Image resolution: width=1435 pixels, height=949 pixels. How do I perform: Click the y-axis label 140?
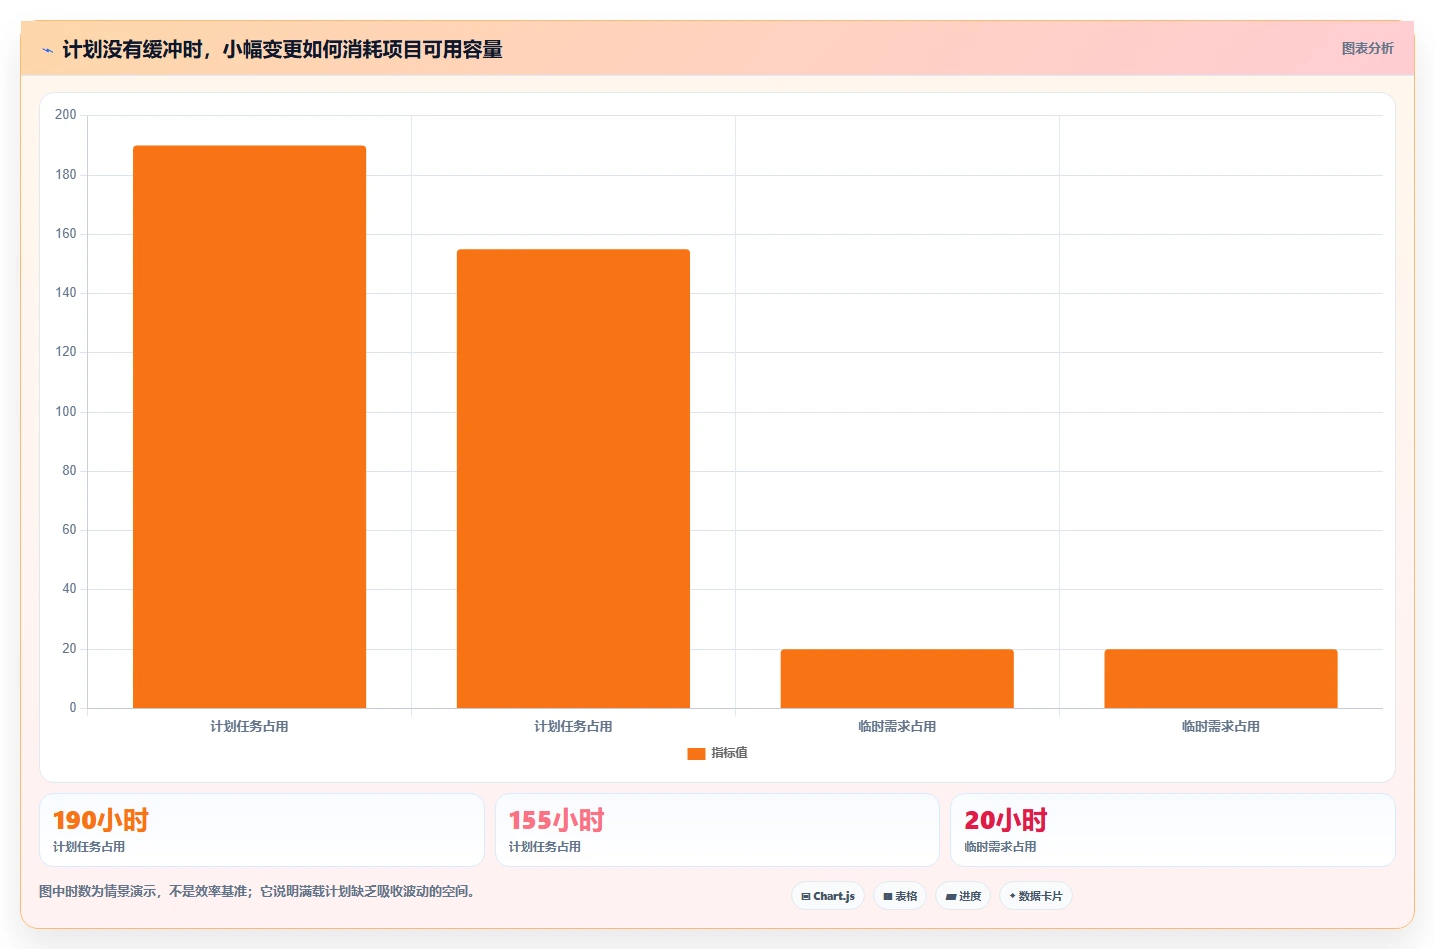tap(66, 293)
